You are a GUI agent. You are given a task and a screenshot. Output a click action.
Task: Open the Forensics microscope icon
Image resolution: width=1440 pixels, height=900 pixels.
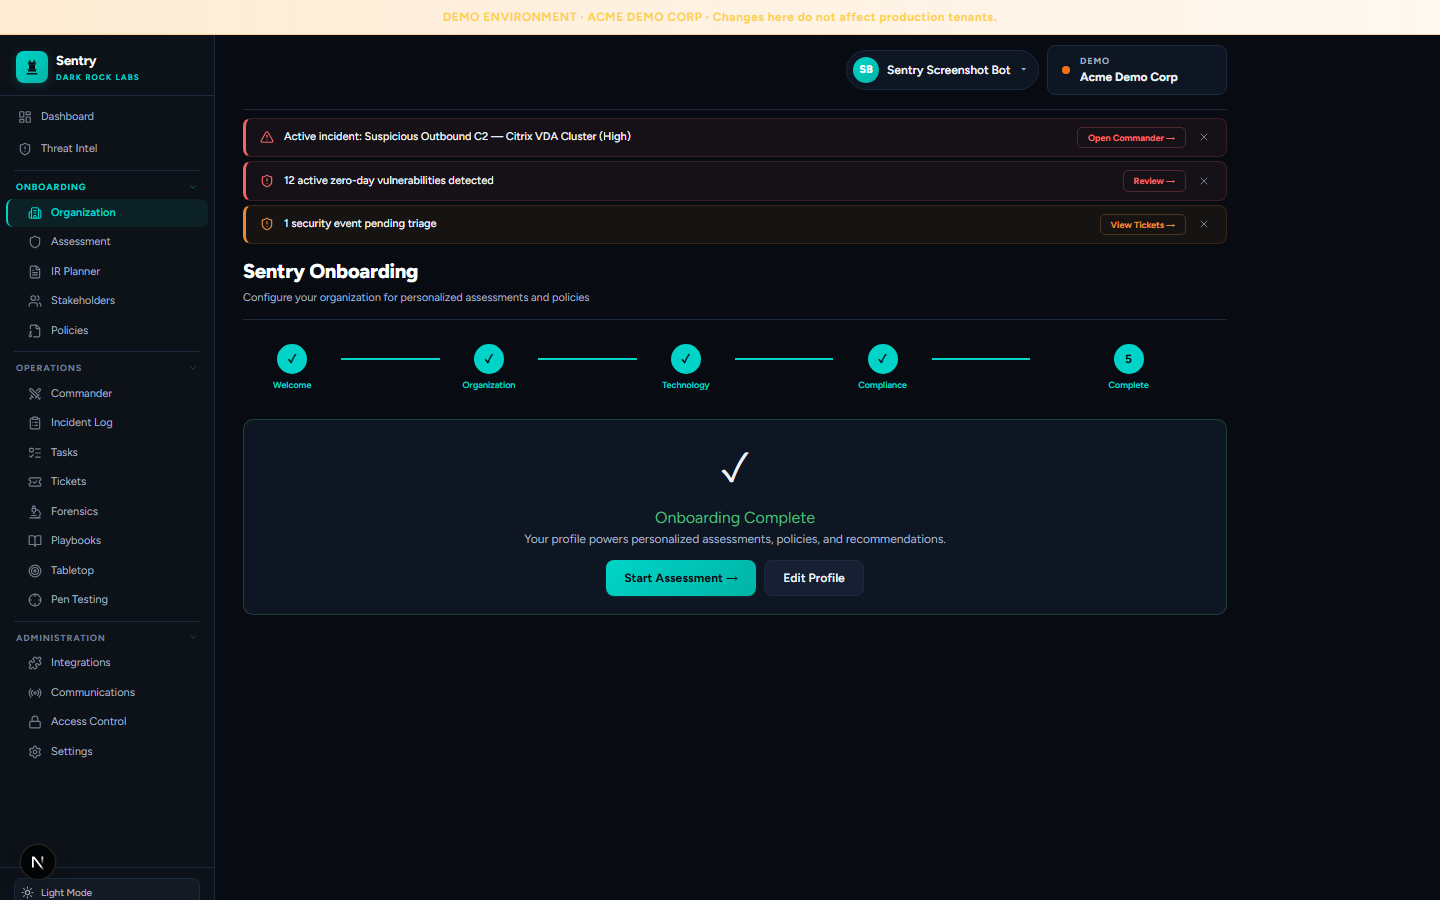(x=35, y=511)
